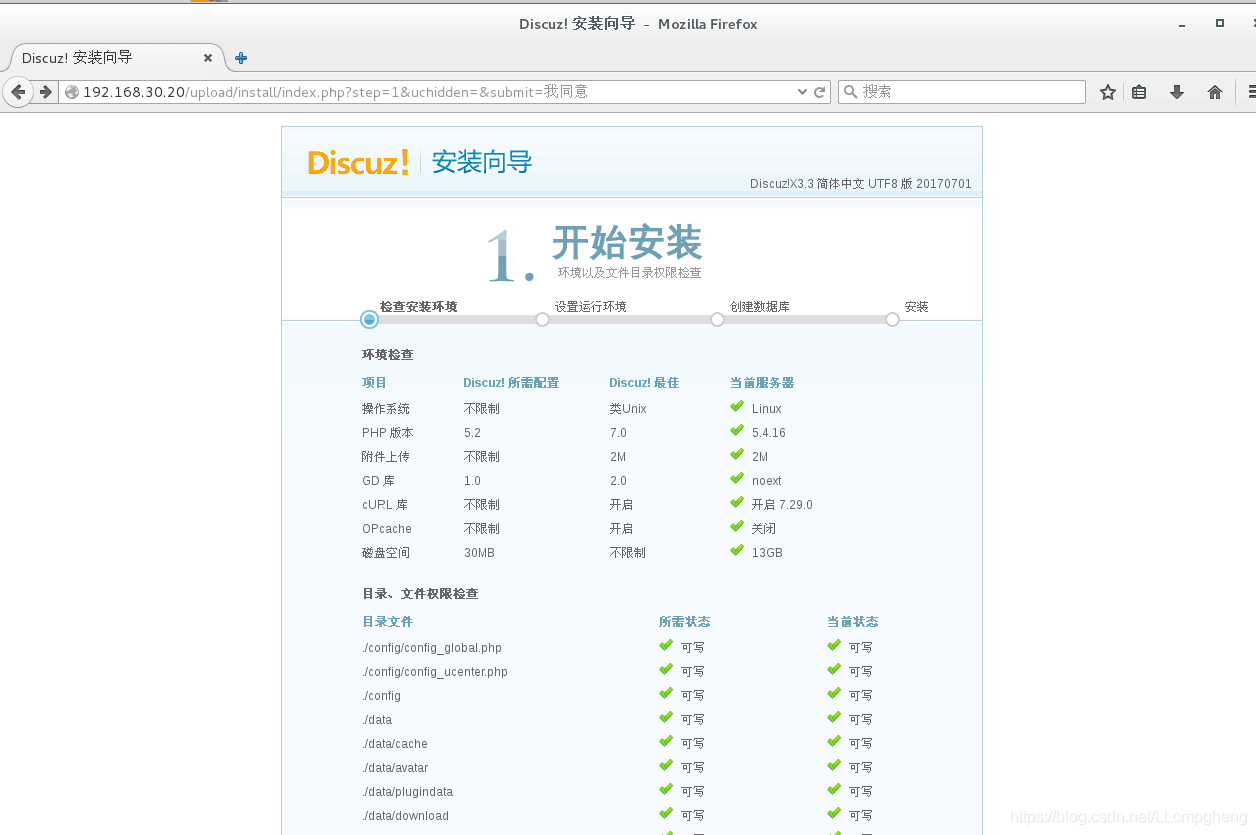
Task: Open the bookmarks list icon
Action: 1139,92
